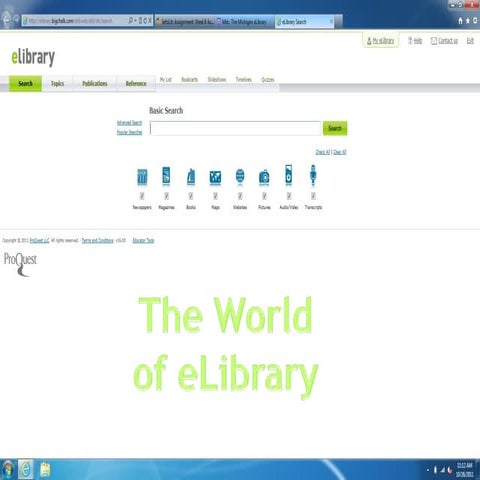The image size is (480, 480).
Task: Select the Audio/Video player icon
Action: point(289,175)
